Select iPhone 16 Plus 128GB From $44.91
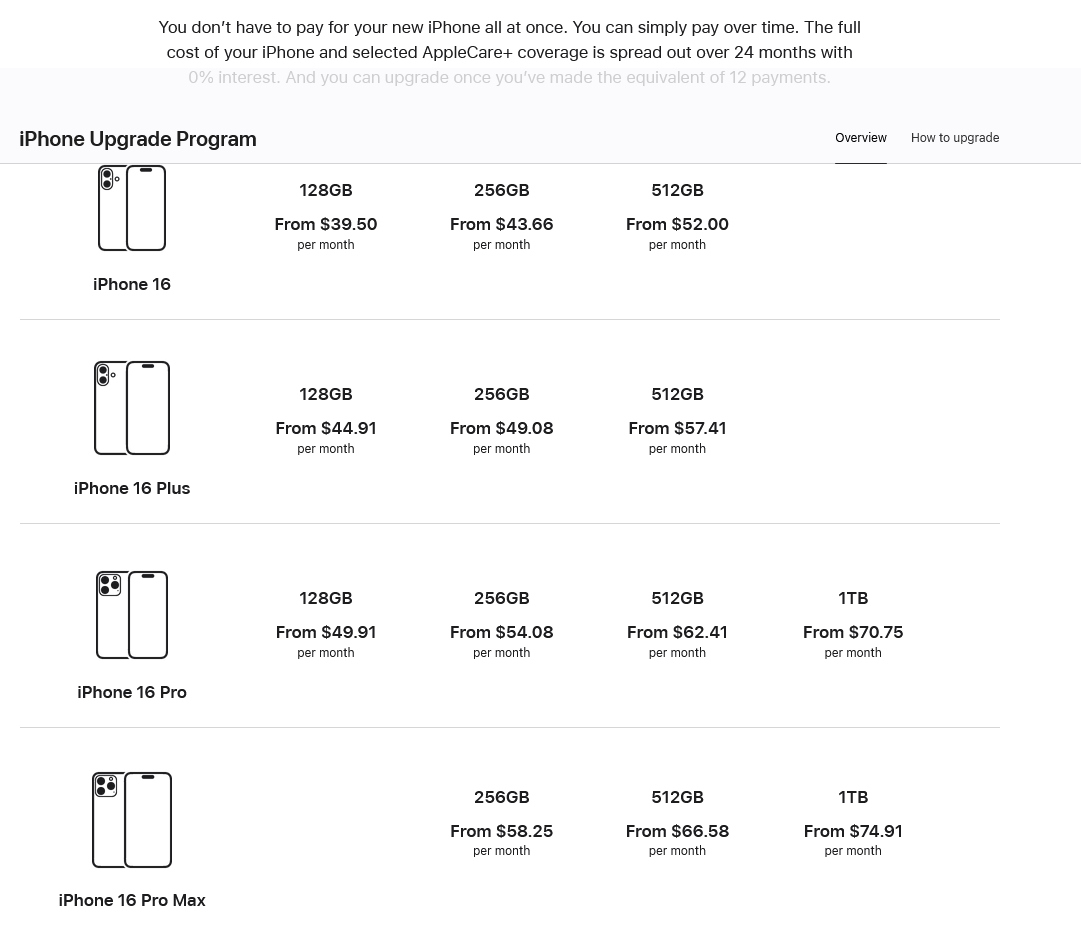Viewport: 1081px width, 936px height. [x=325, y=420]
